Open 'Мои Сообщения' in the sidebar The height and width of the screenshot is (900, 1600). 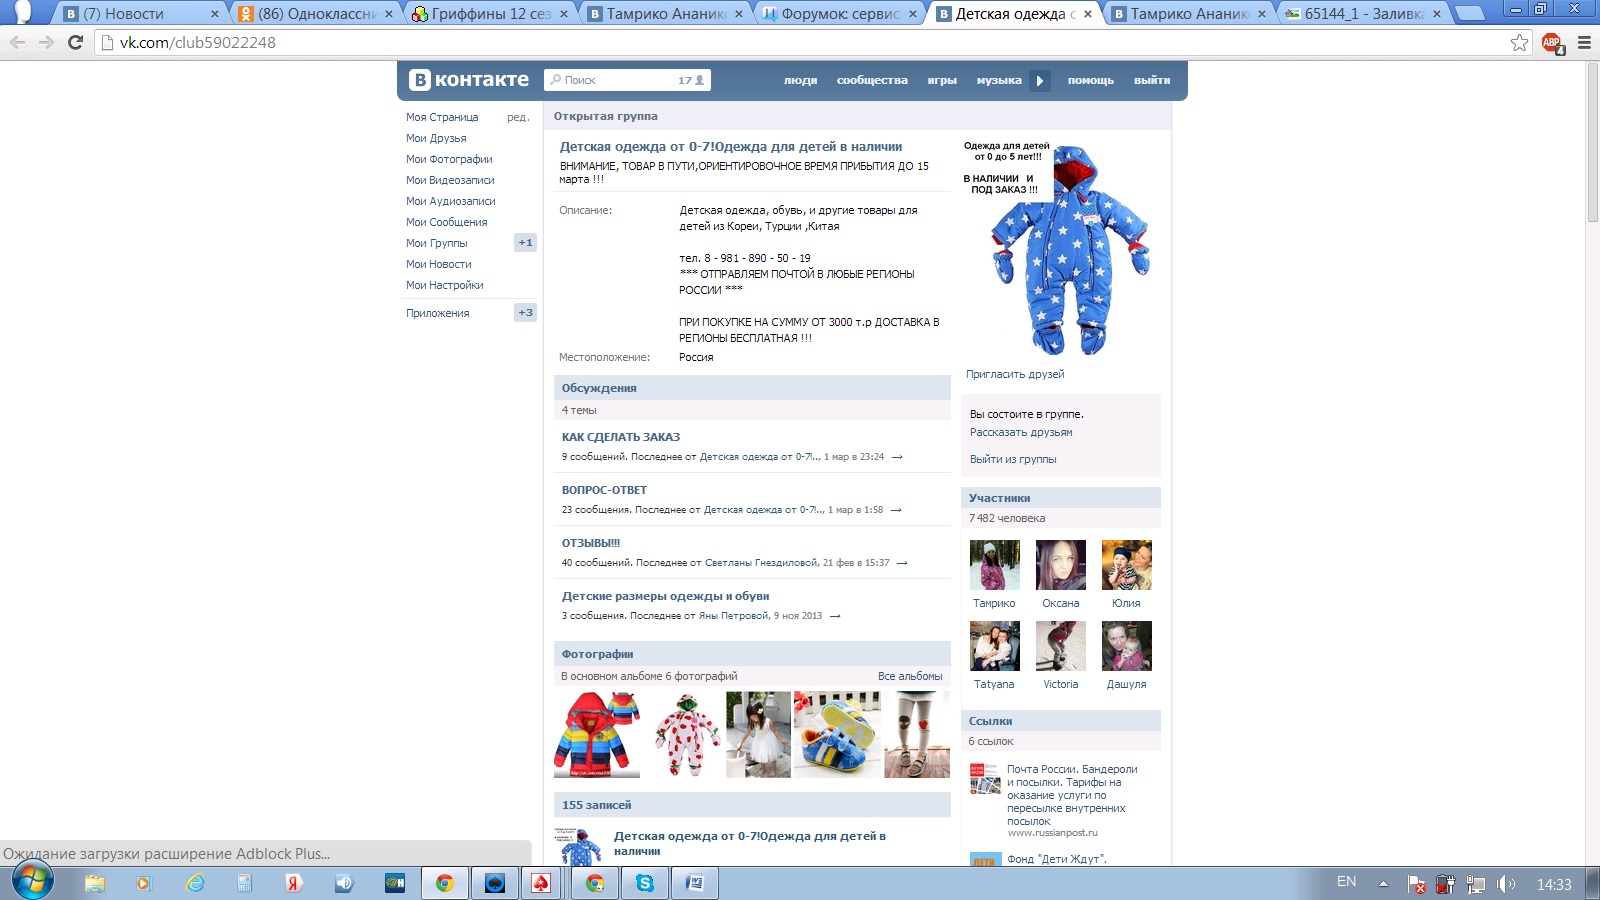point(447,222)
